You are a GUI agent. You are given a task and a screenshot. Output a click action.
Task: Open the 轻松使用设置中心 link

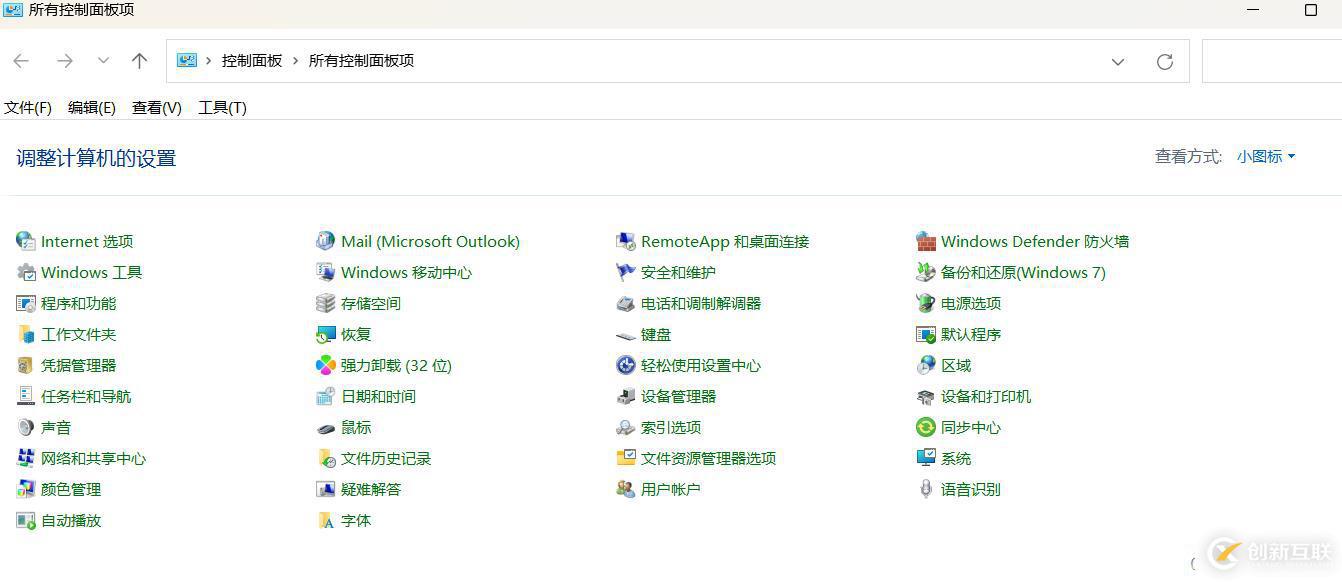pos(701,365)
